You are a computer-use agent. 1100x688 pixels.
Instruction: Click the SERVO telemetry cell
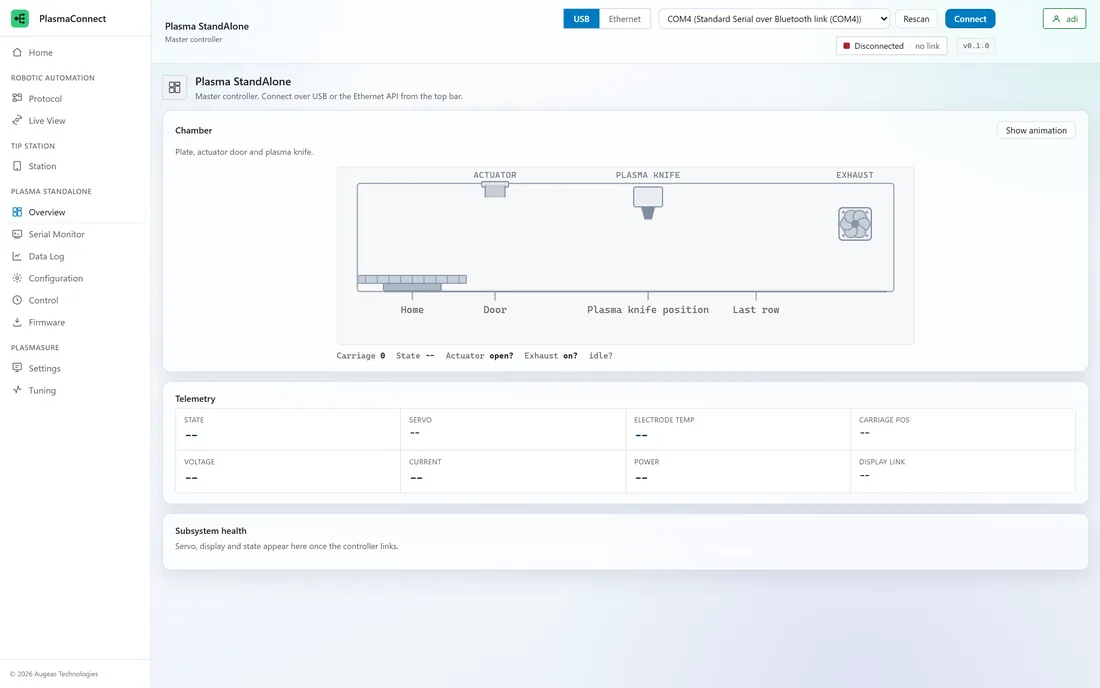click(x=513, y=429)
